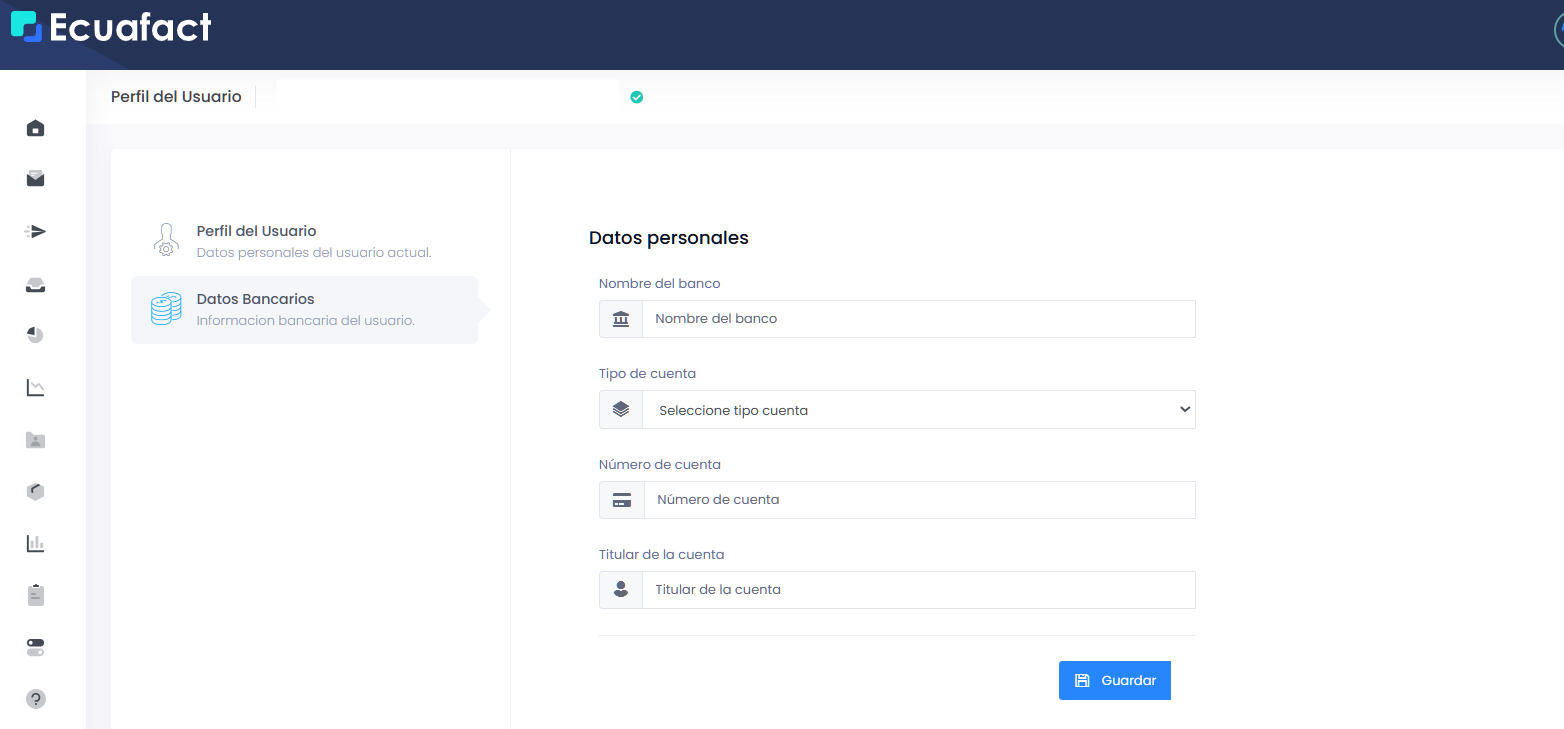The image size is (1564, 729).
Task: Click into the Número de cuenta field
Action: pyautogui.click(x=917, y=500)
